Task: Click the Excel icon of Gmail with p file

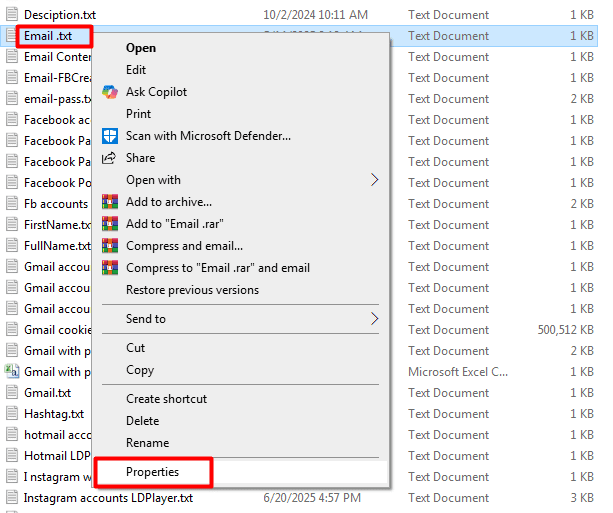Action: pyautogui.click(x=12, y=371)
